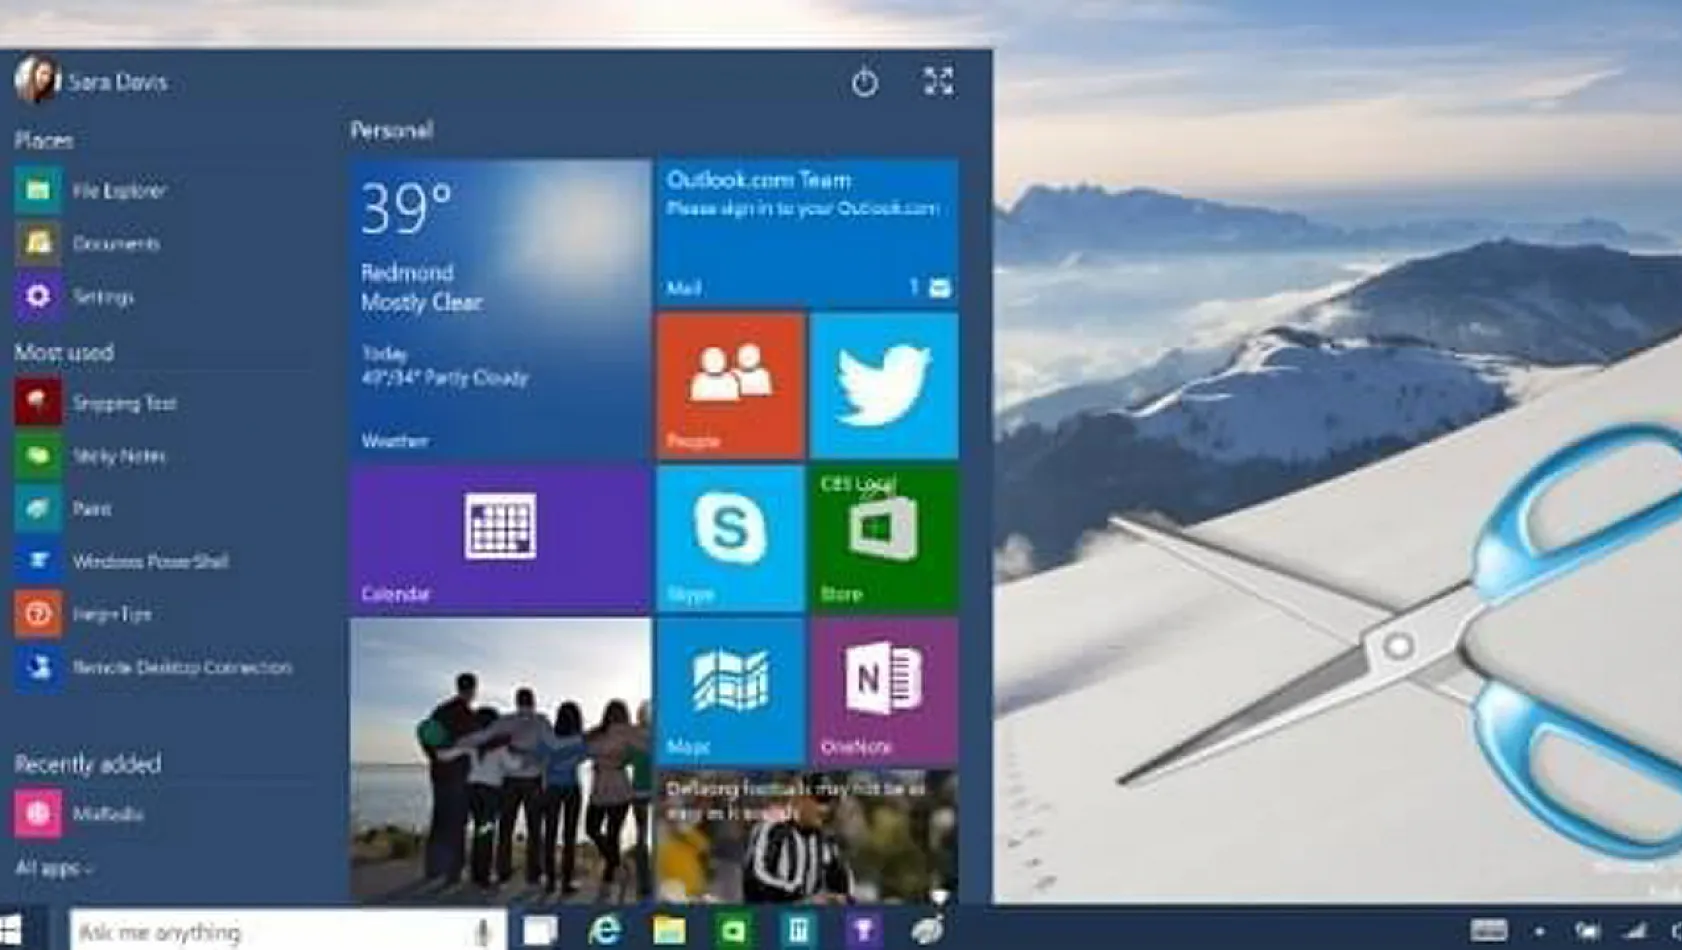
Task: Open the green Store taskbar icon
Action: point(733,931)
